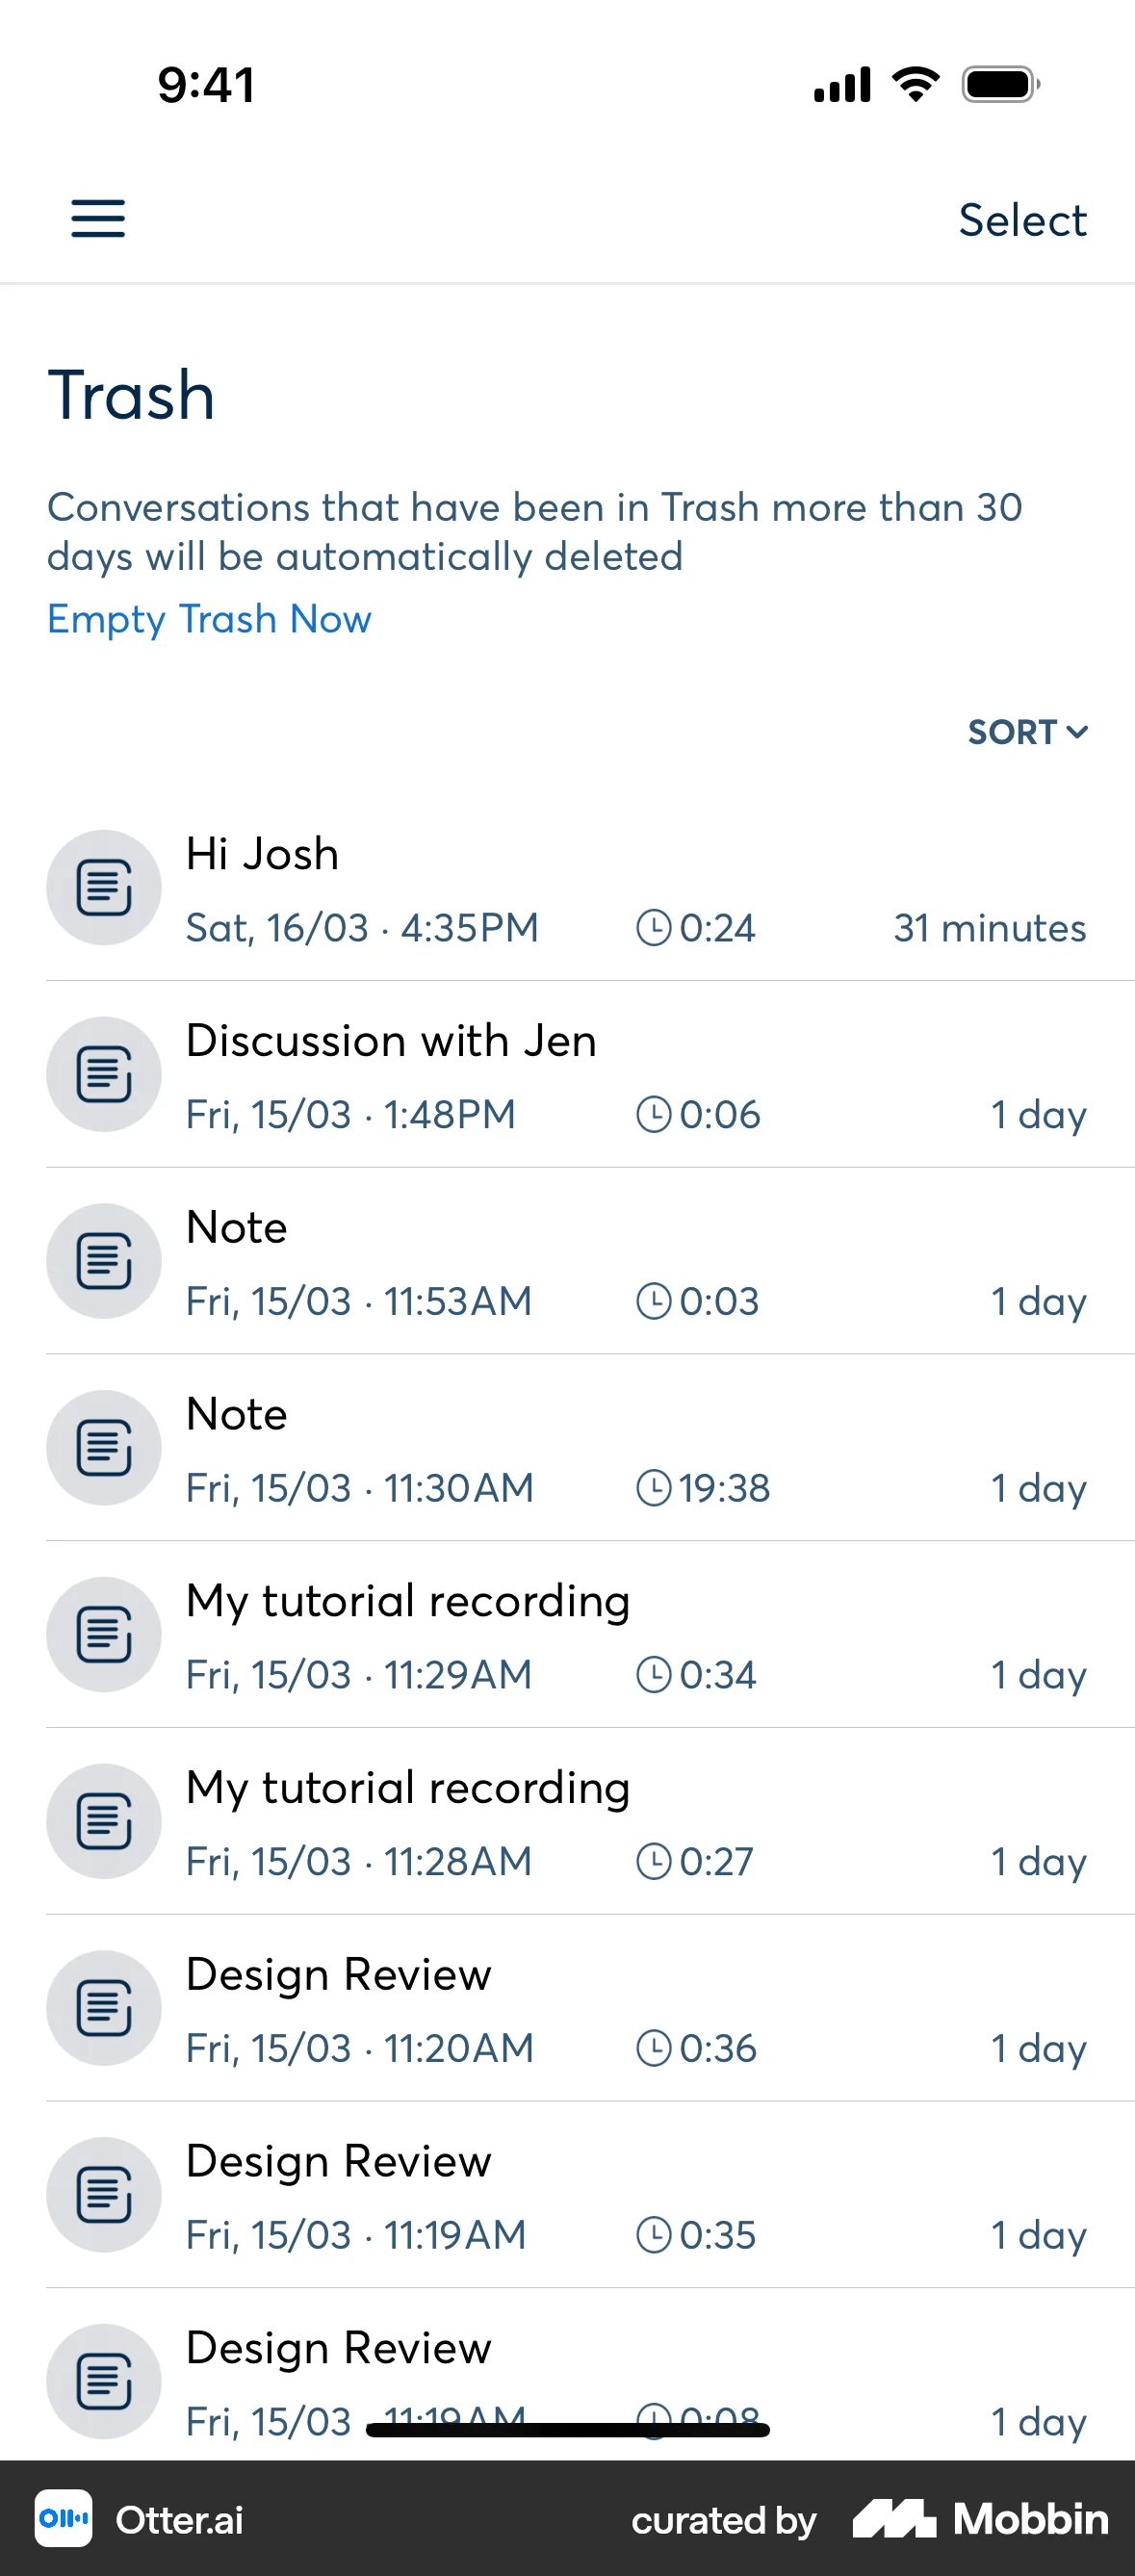The width and height of the screenshot is (1135, 2576).
Task: Tap the icon of the 11:29AM tutorial recording
Action: (104, 1634)
